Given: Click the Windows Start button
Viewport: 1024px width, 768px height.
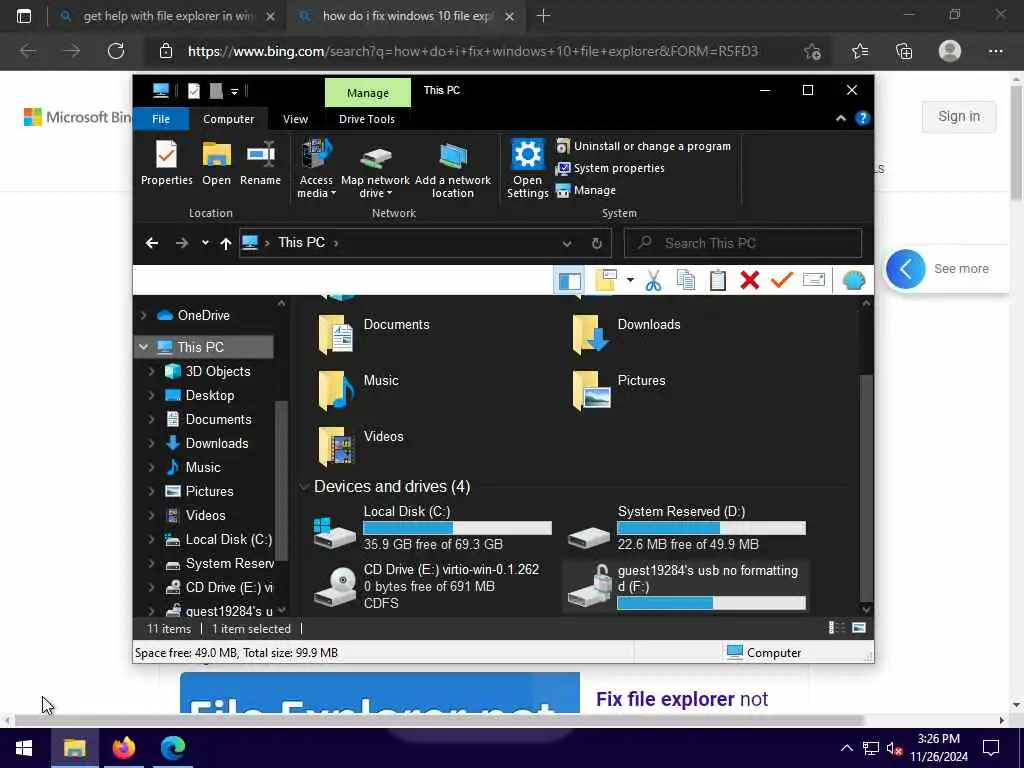Looking at the screenshot, I should pyautogui.click(x=24, y=748).
